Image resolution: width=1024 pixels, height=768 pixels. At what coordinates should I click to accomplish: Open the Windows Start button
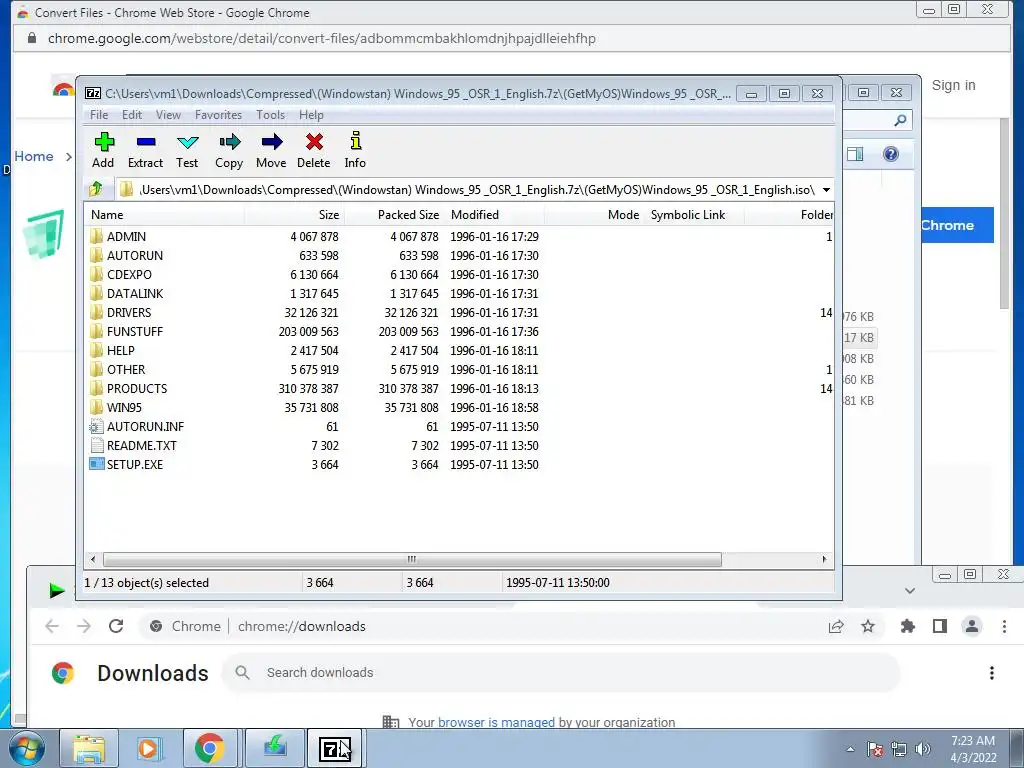(26, 748)
